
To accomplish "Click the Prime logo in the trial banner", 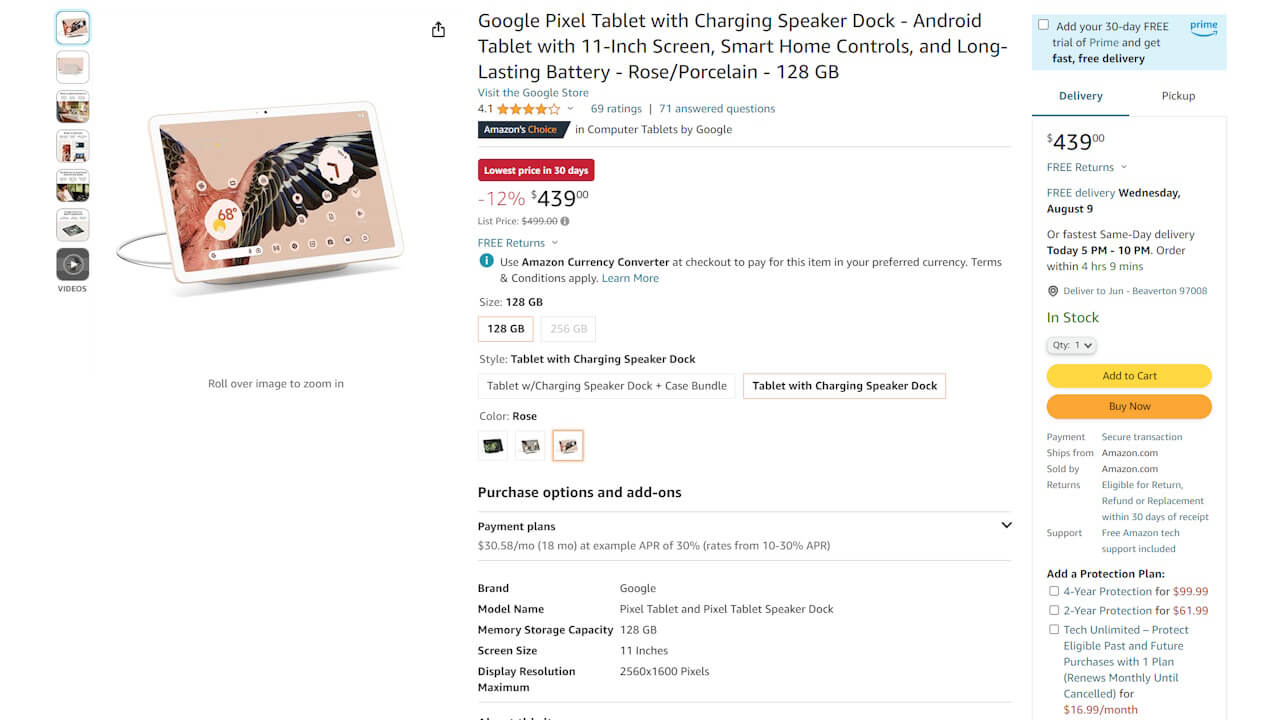I will [x=1203, y=30].
